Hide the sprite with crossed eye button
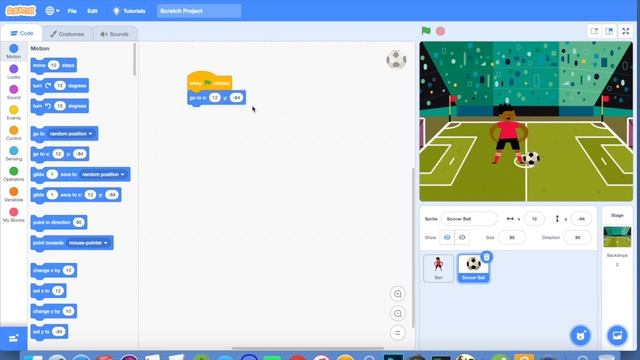The image size is (640, 360). pyautogui.click(x=462, y=238)
